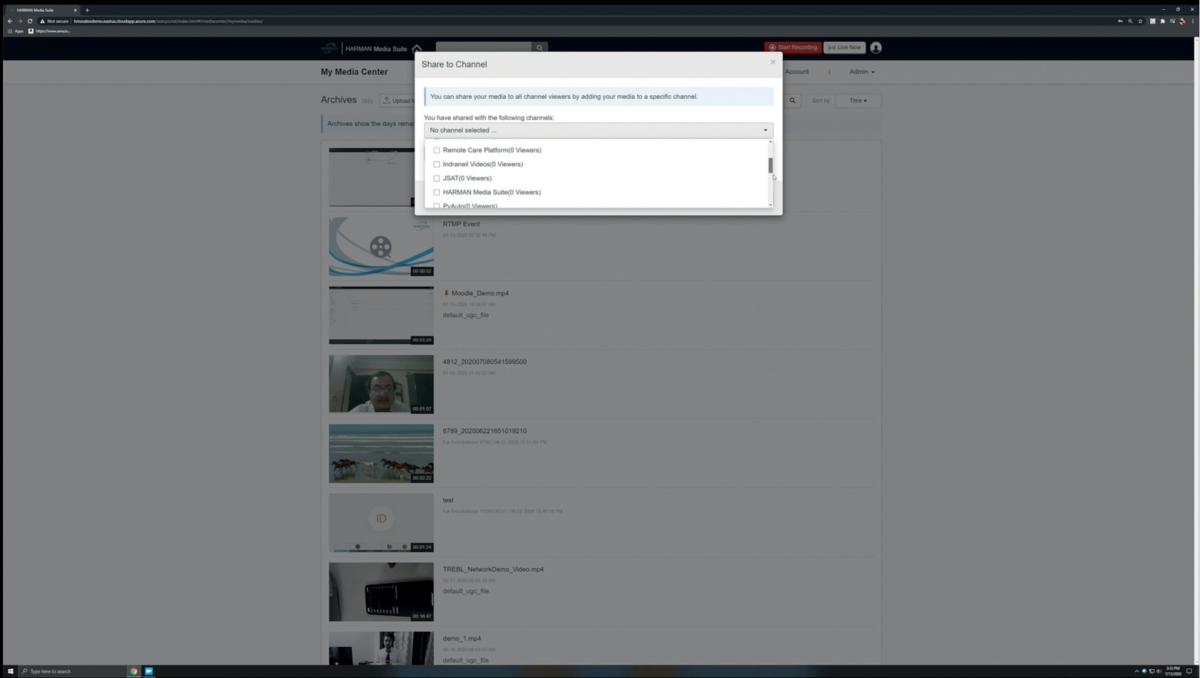Viewport: 1200px width, 678px height.
Task: Open the Account menu item
Action: tap(797, 72)
